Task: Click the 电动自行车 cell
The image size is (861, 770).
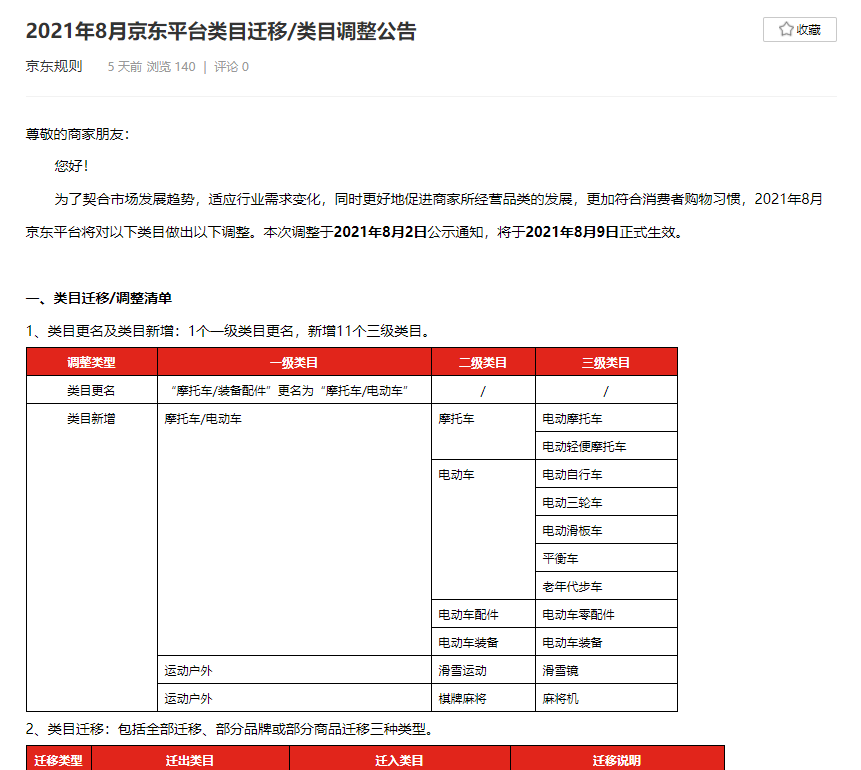Action: [606, 475]
